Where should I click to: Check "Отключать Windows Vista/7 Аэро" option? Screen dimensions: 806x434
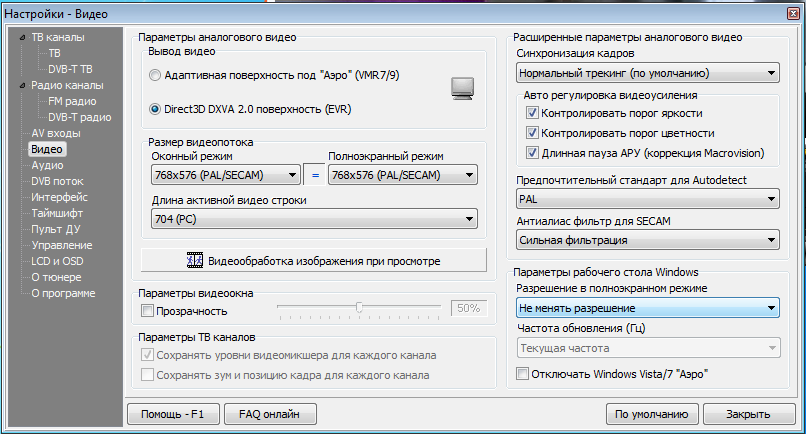tap(522, 374)
